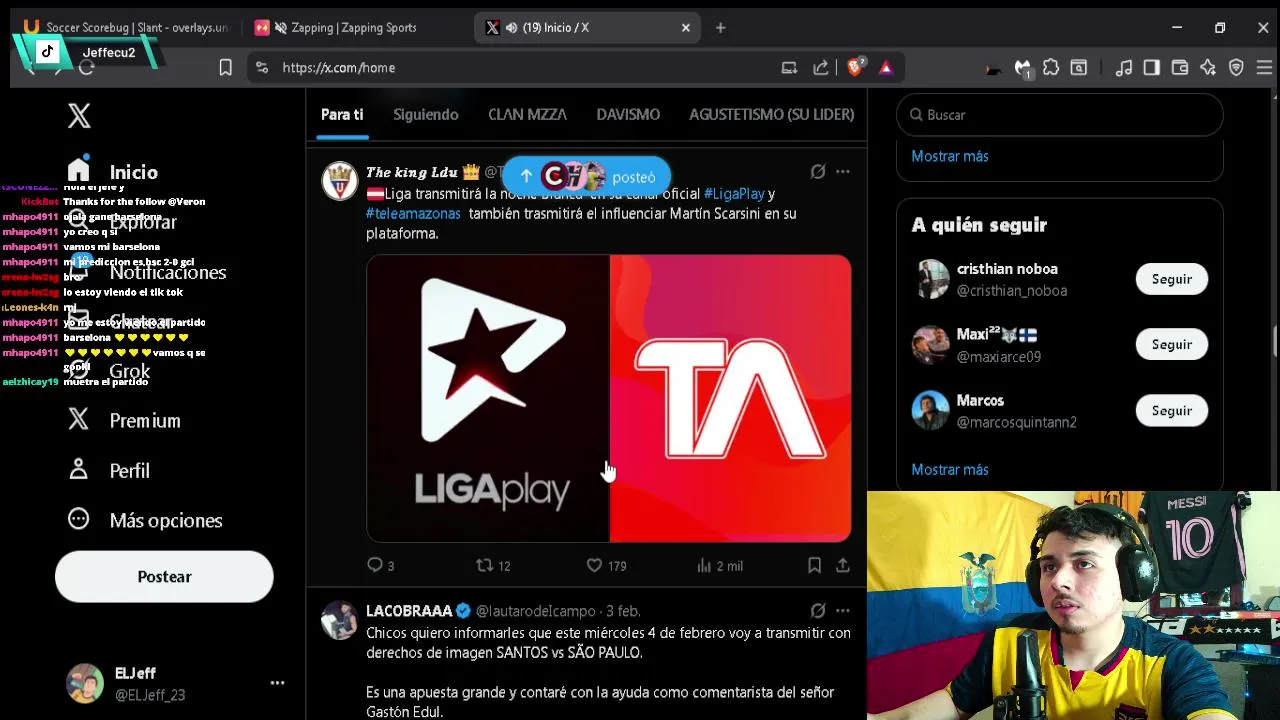Image resolution: width=1280 pixels, height=720 pixels.
Task: Open the AGUSTETISMO (SU LIDER) tab
Action: click(x=772, y=115)
